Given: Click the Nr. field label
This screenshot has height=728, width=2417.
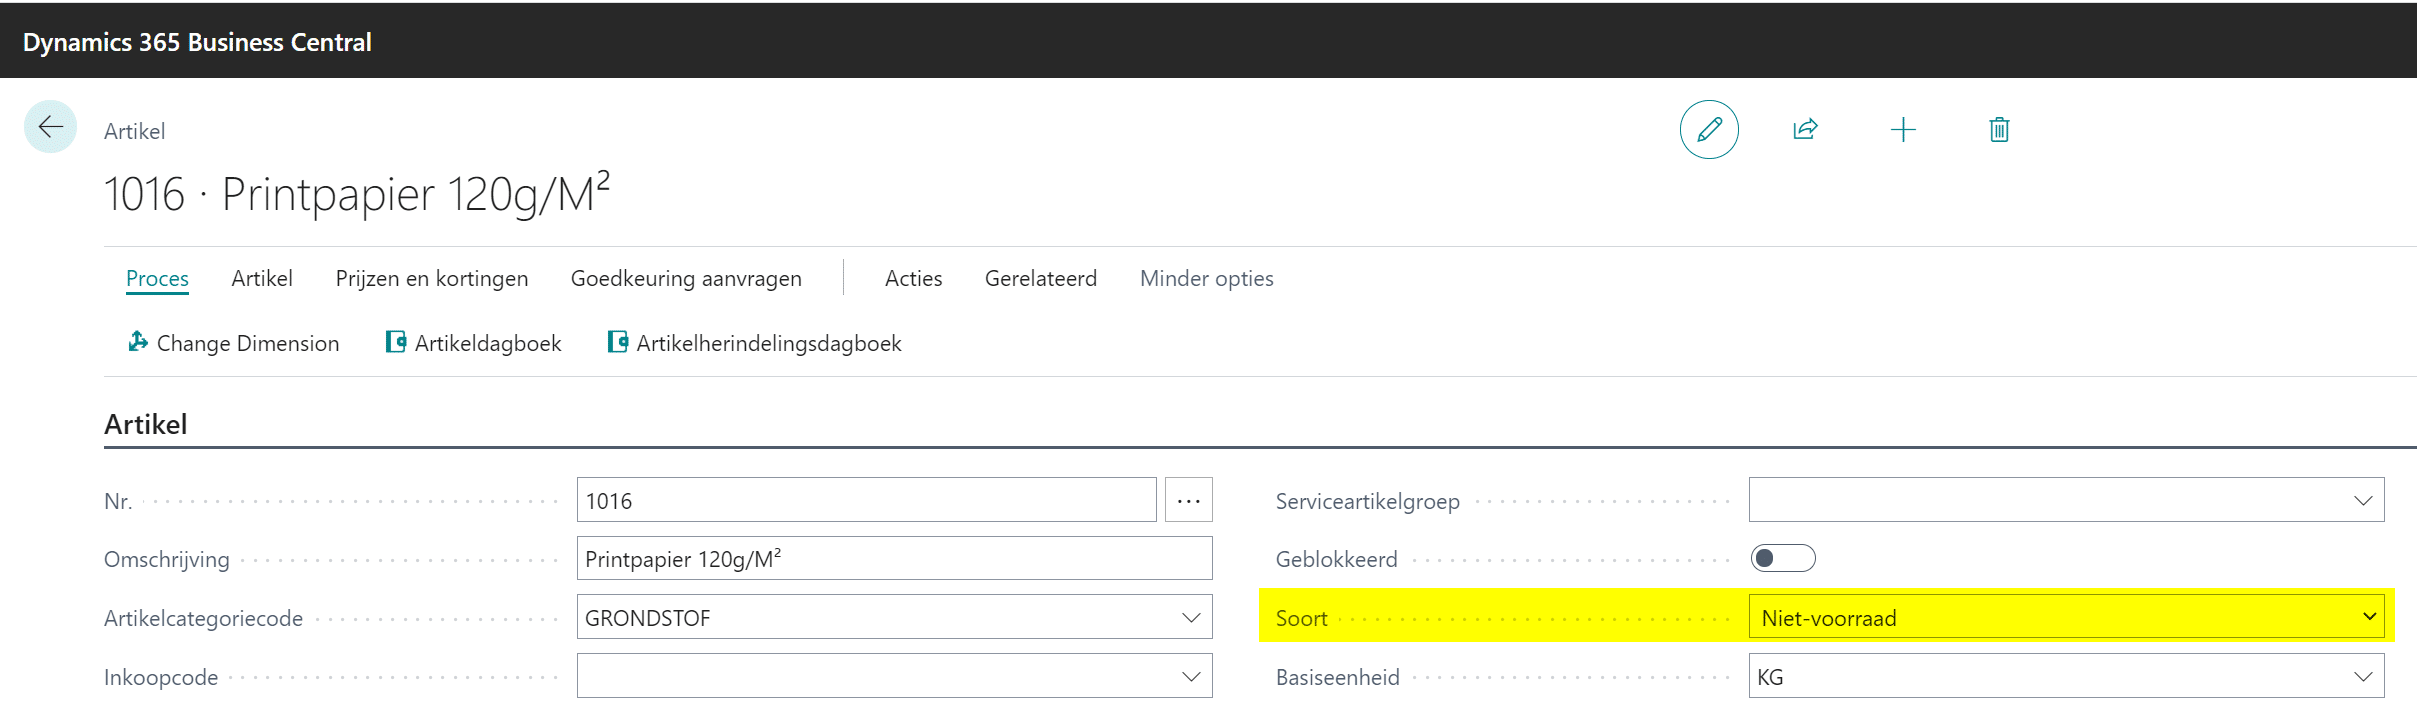Looking at the screenshot, I should click(118, 501).
